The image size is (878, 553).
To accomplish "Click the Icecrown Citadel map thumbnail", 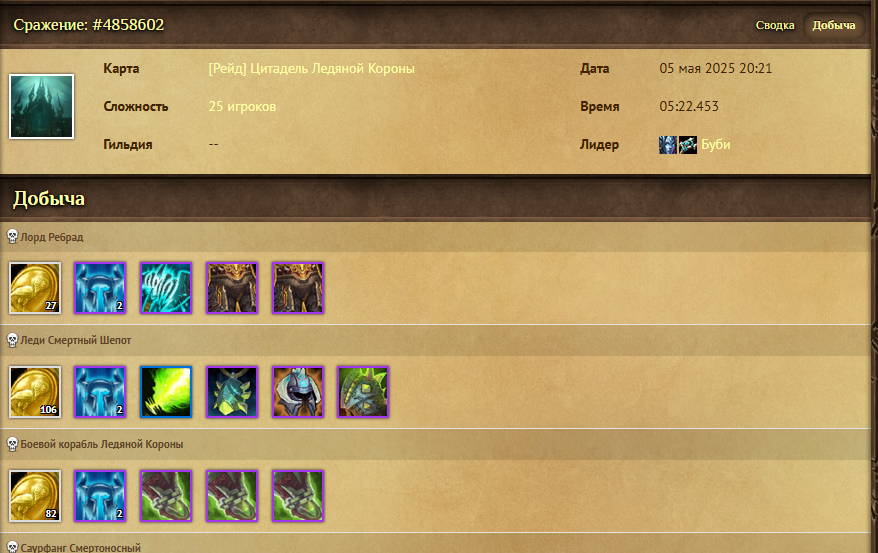I will click(41, 106).
